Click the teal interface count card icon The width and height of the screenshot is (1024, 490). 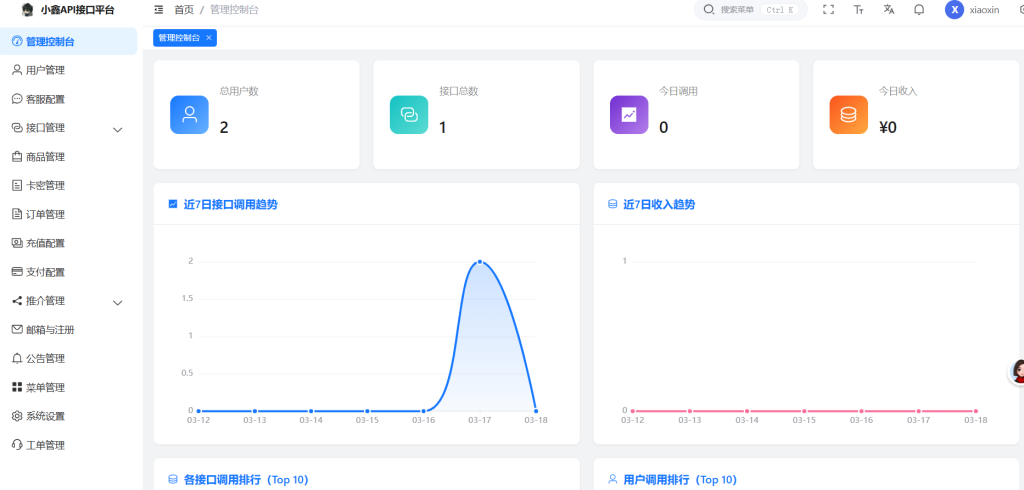(x=409, y=115)
